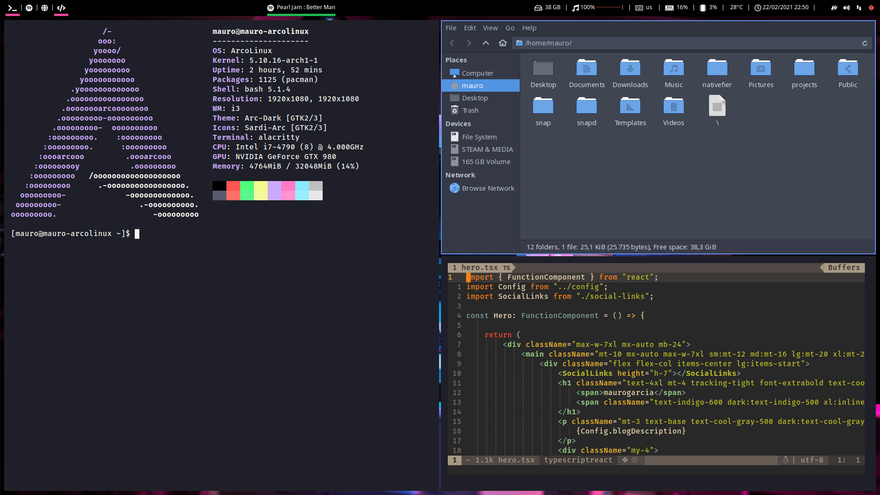The height and width of the screenshot is (495, 880).
Task: Select the Pictures folder icon
Action: [x=760, y=69]
